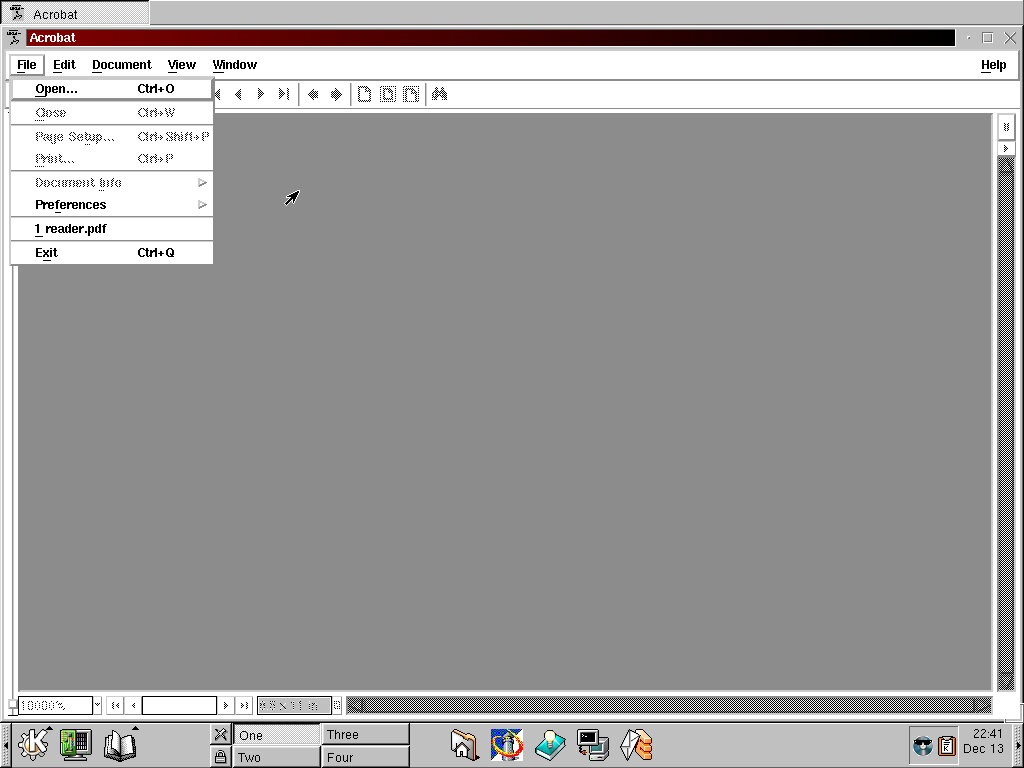The height and width of the screenshot is (768, 1024).
Task: Open the KDE K start menu
Action: [34, 744]
